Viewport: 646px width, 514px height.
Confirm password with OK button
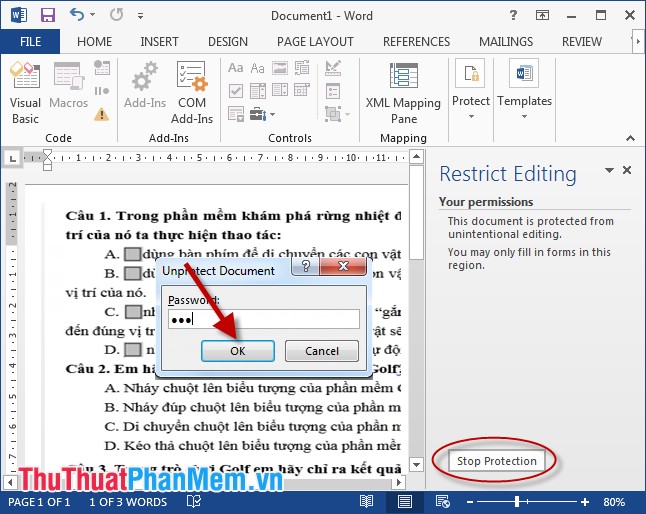pos(238,351)
